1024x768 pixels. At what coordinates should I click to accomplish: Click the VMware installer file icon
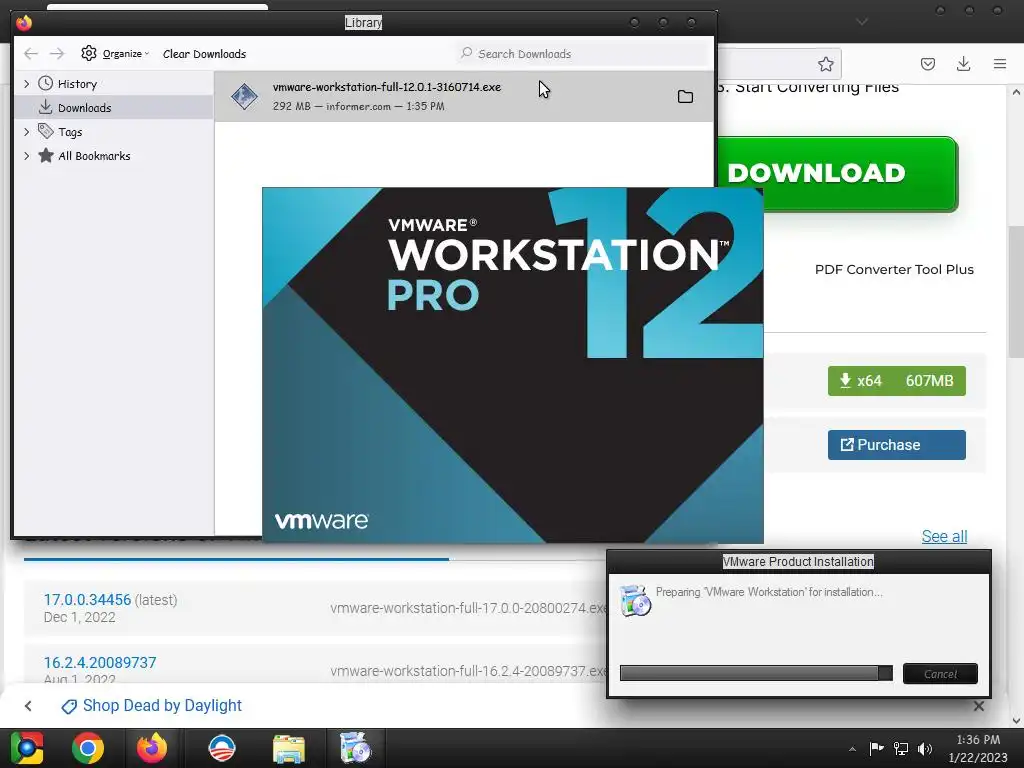[244, 97]
